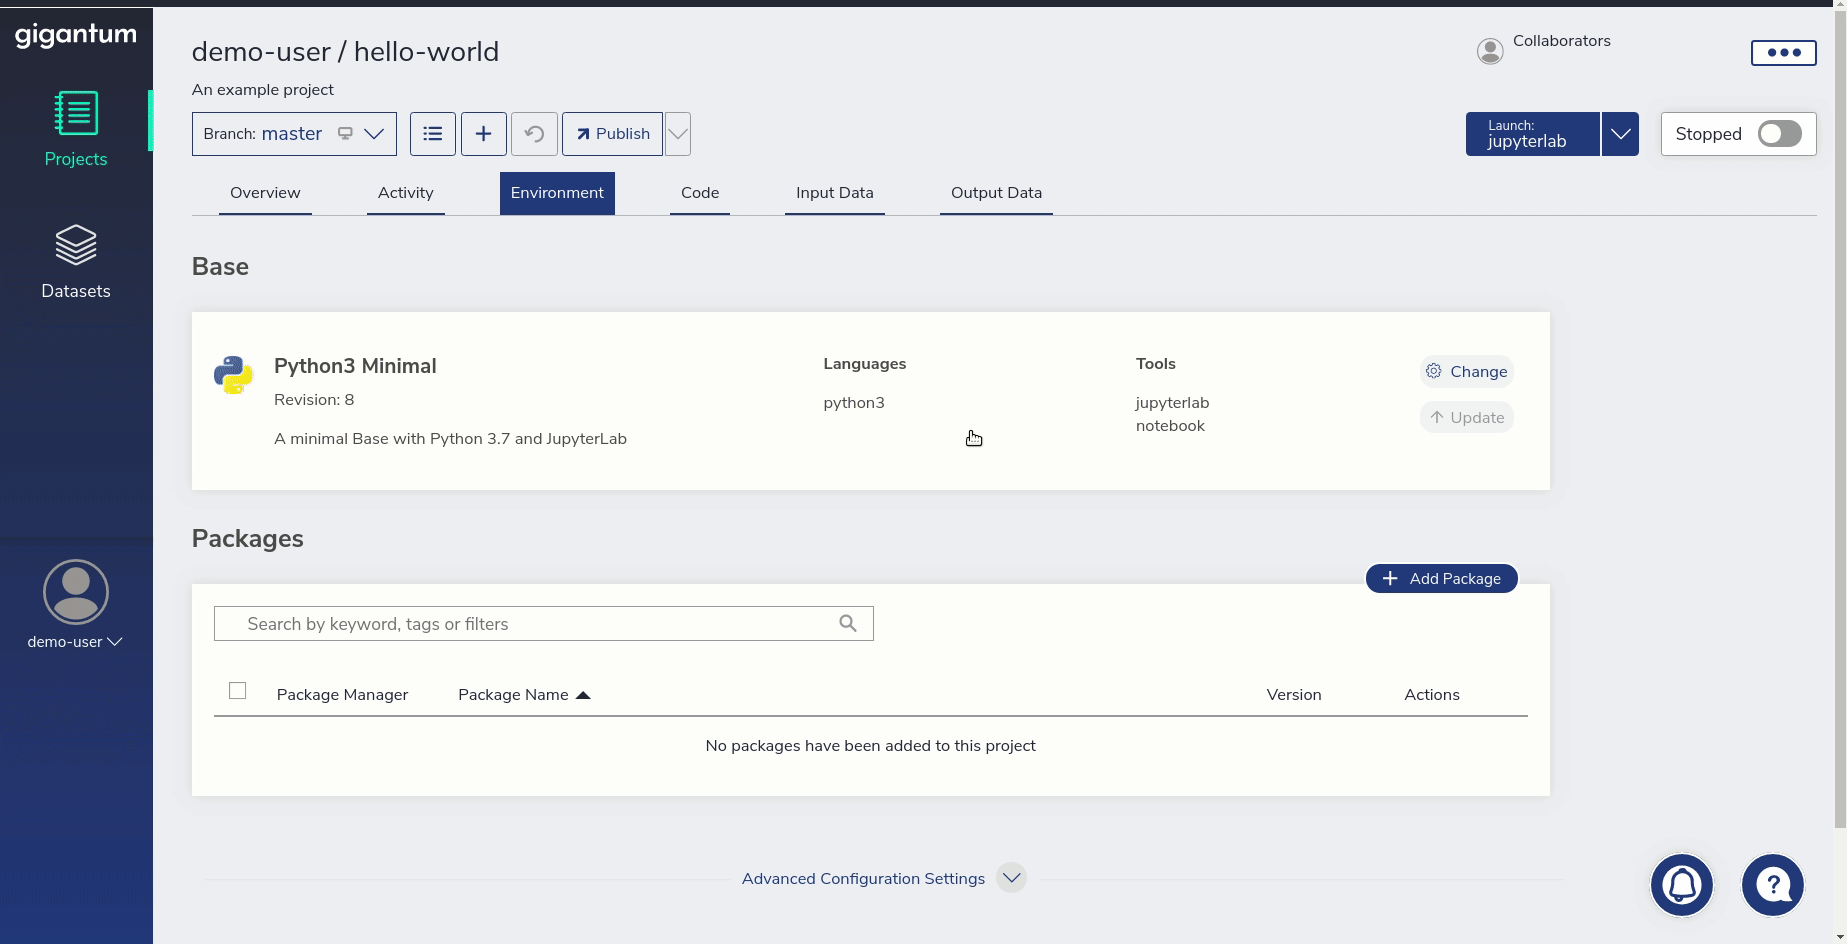This screenshot has height=944, width=1847.
Task: Click the jupyterlab tool entry
Action: click(1172, 403)
